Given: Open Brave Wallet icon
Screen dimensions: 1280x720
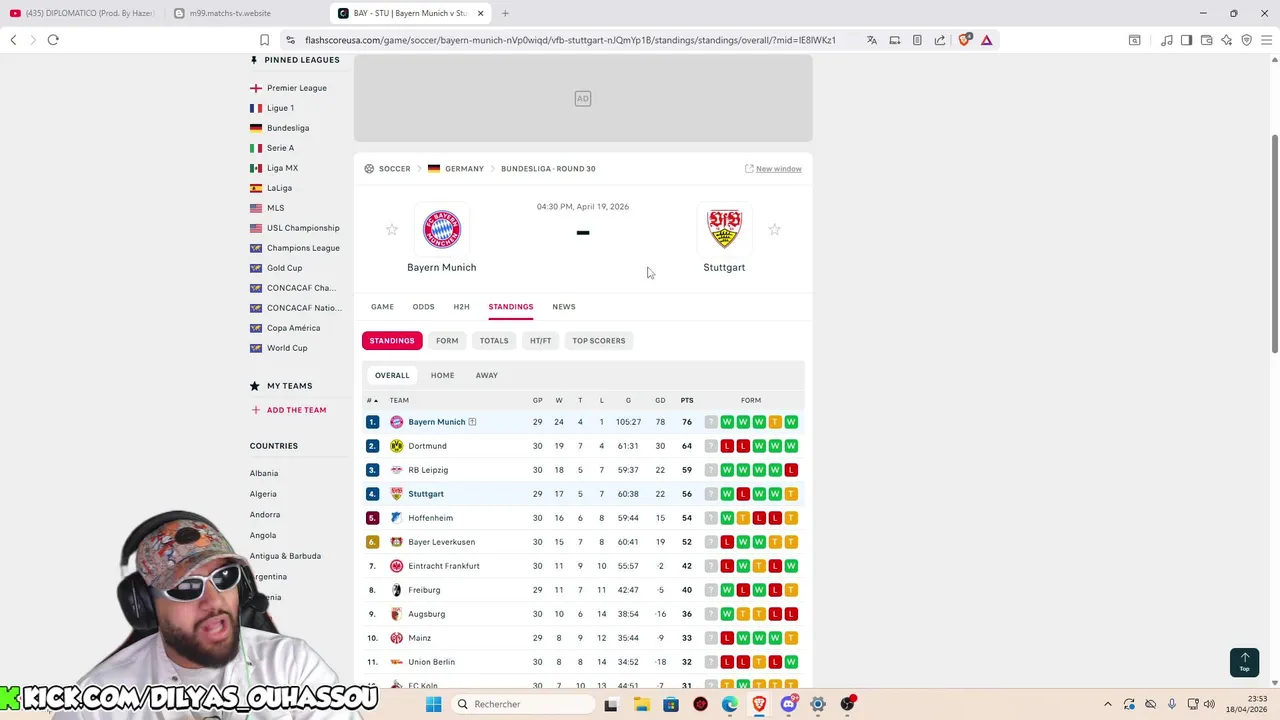Looking at the screenshot, I should point(1207,40).
